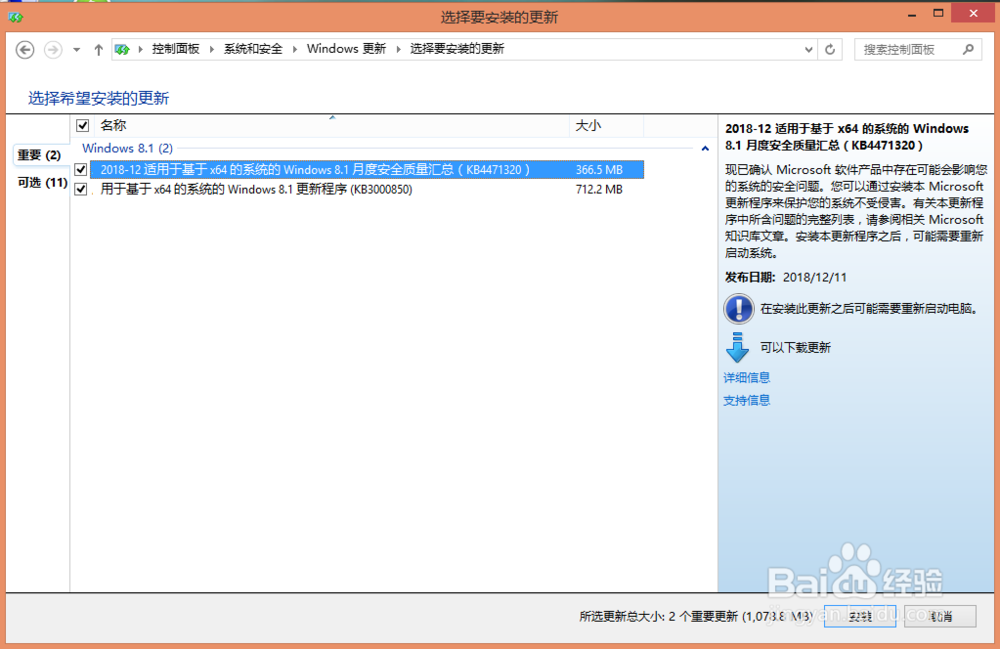
Task: Click the blue download arrow icon
Action: (x=738, y=347)
